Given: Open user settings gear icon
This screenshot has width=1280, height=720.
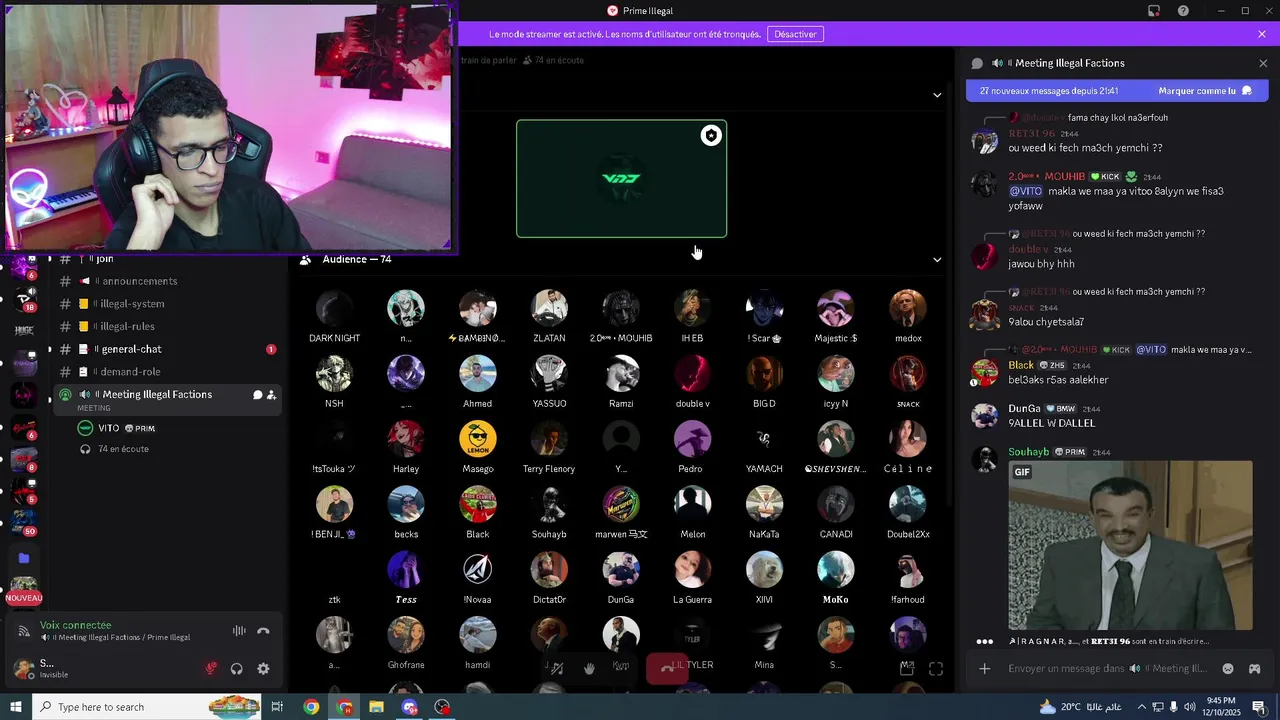Looking at the screenshot, I should coord(263,669).
